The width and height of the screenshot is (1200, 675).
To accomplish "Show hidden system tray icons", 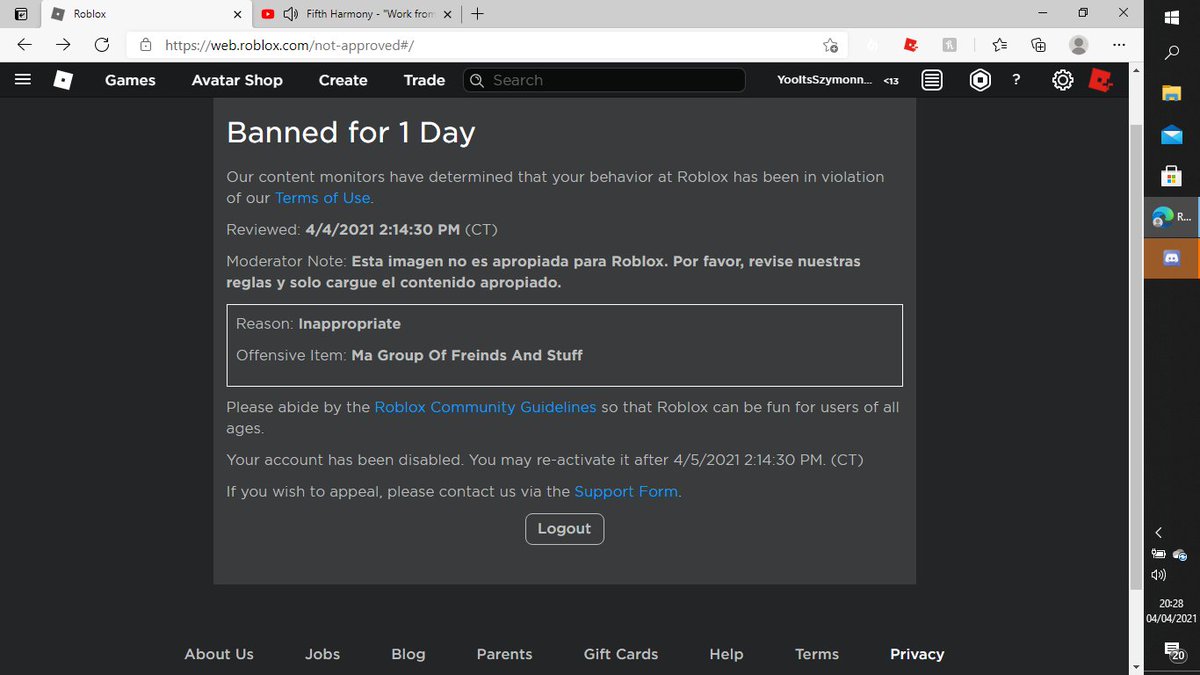I will coord(1159,532).
